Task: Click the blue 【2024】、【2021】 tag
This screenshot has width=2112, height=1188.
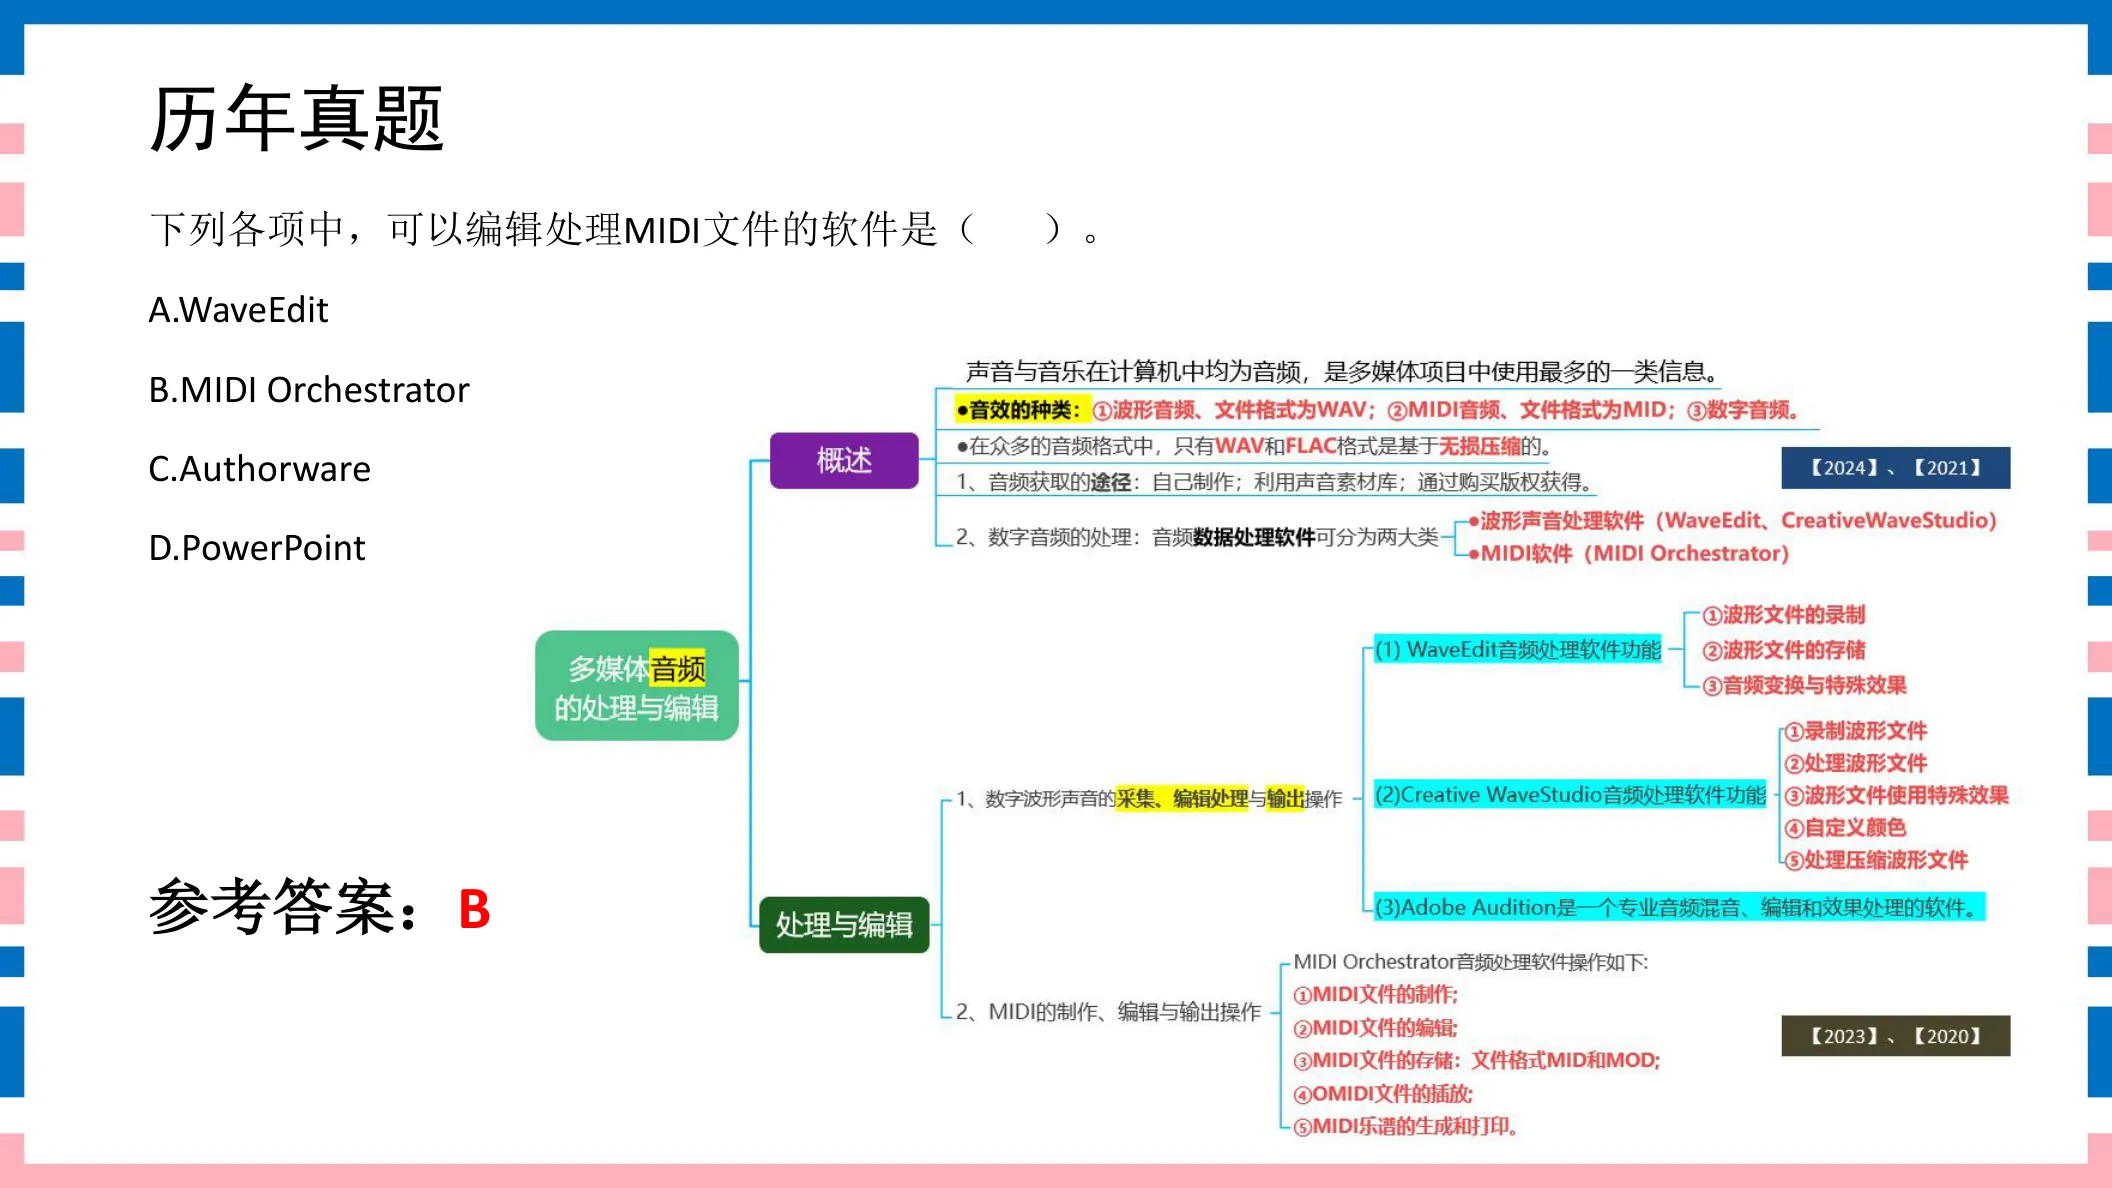Action: pyautogui.click(x=1895, y=467)
